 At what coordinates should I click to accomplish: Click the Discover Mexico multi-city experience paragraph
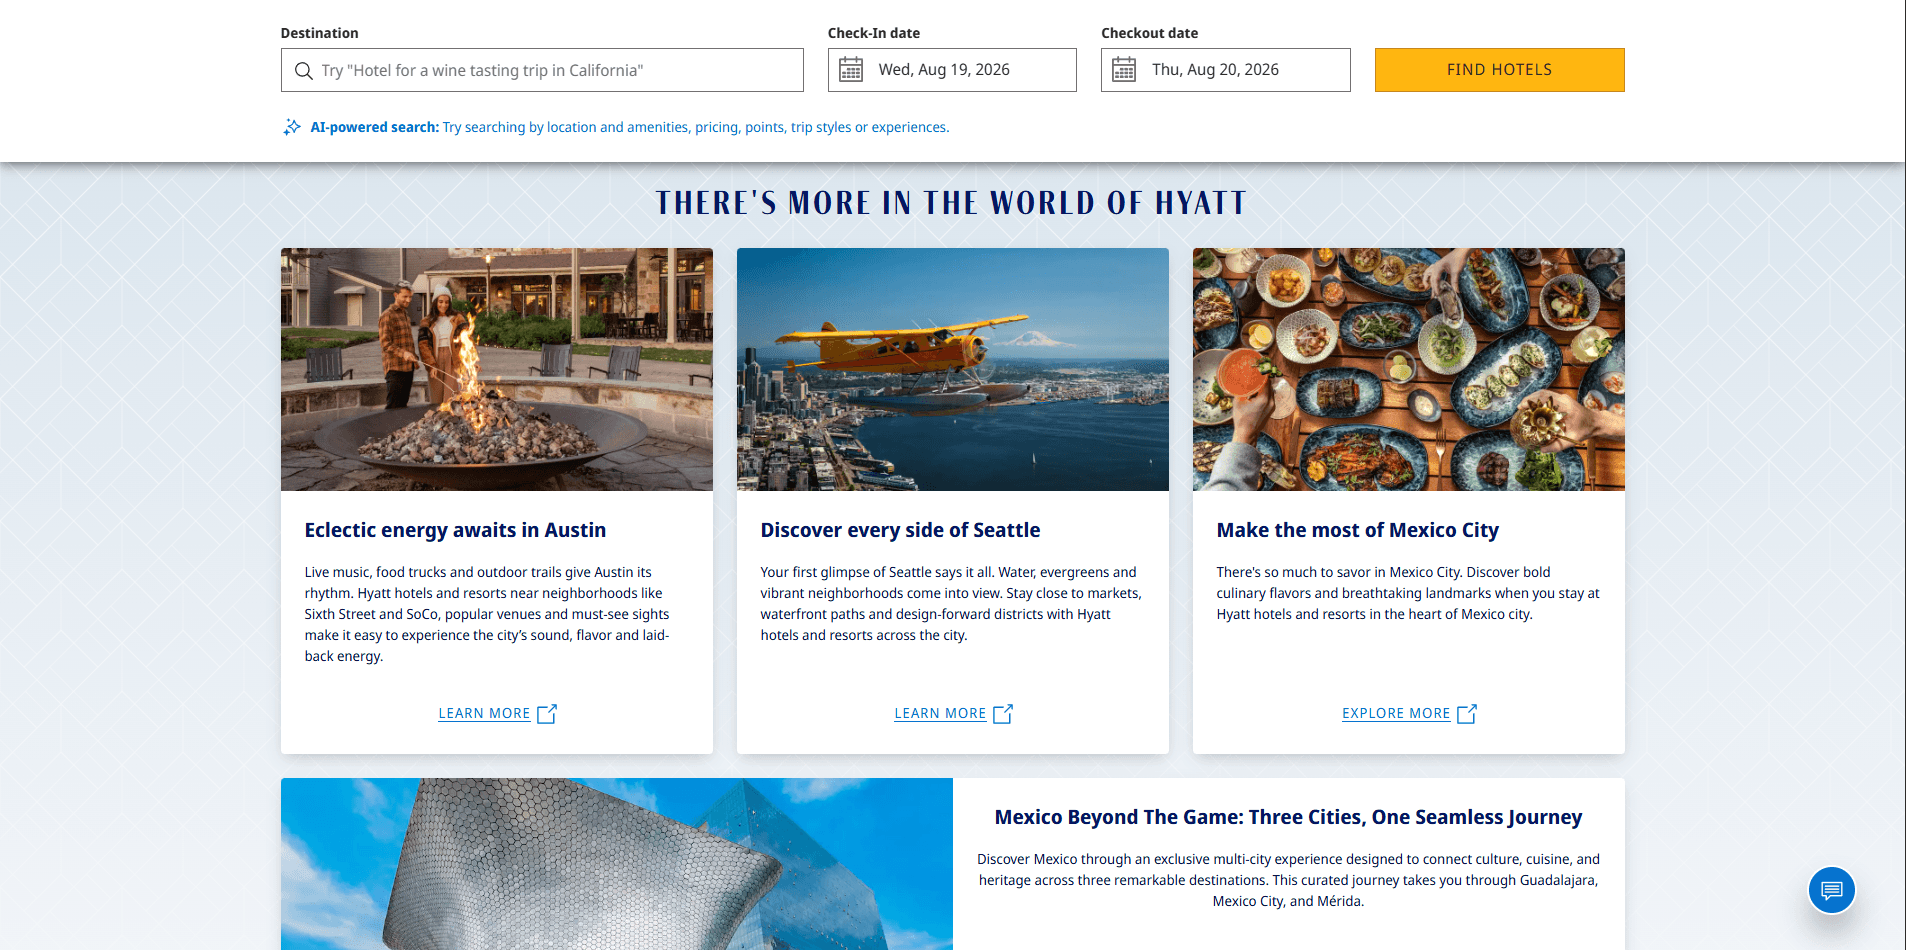[x=1288, y=880]
